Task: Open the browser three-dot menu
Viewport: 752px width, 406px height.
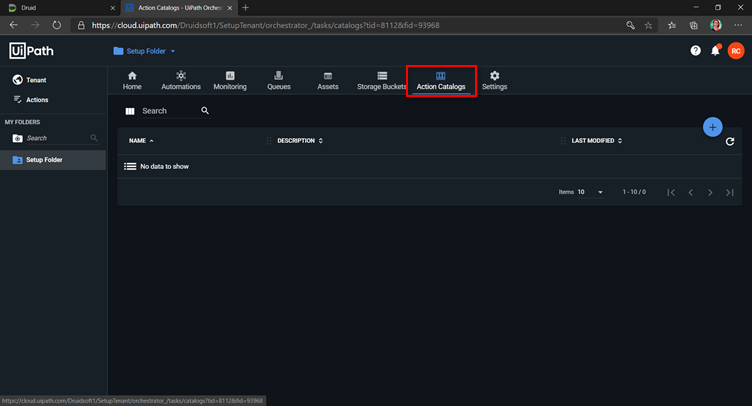Action: point(738,25)
